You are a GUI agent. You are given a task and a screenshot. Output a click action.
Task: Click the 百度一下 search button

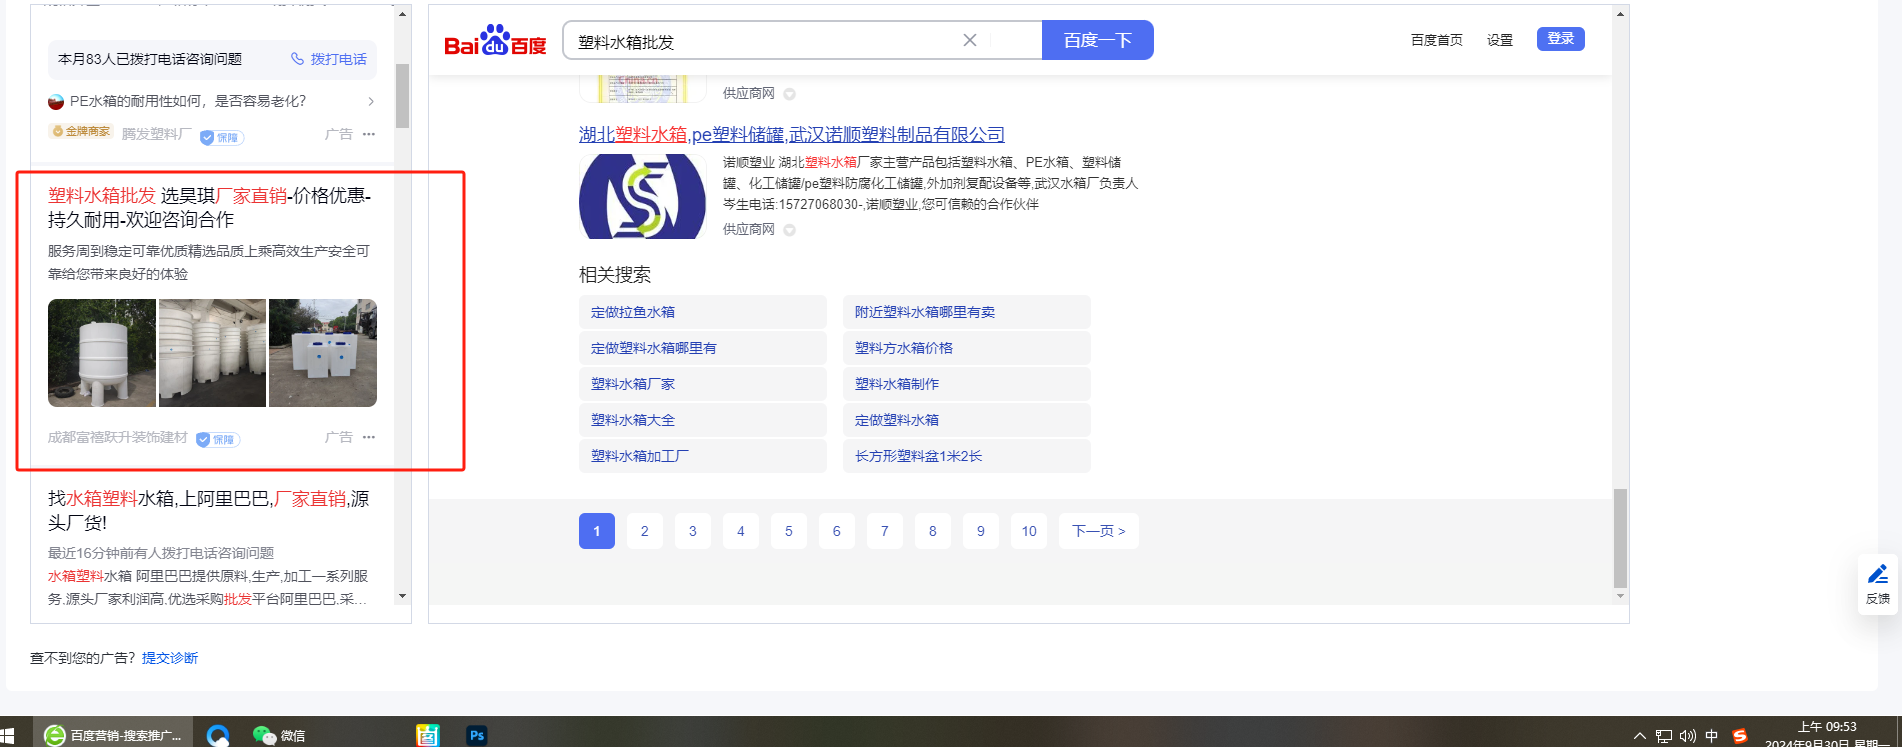coord(1097,40)
